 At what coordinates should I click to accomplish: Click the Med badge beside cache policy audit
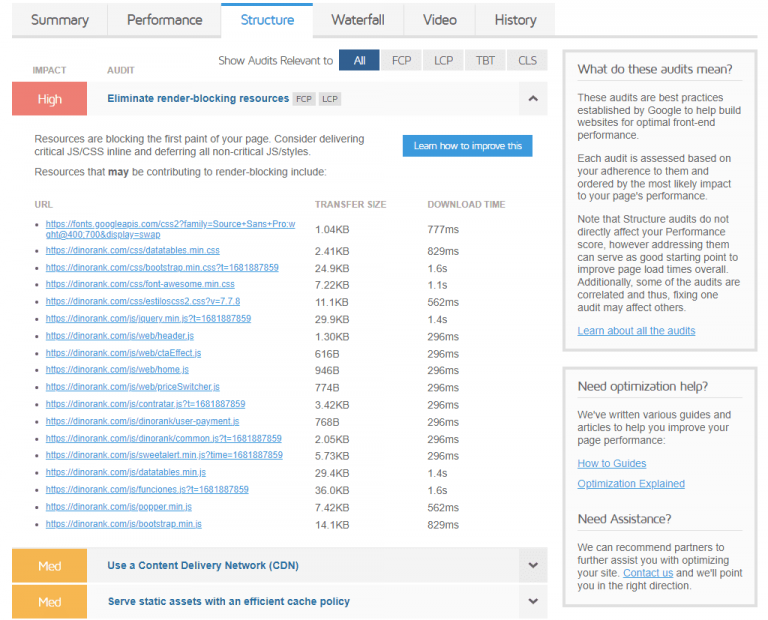tap(49, 601)
